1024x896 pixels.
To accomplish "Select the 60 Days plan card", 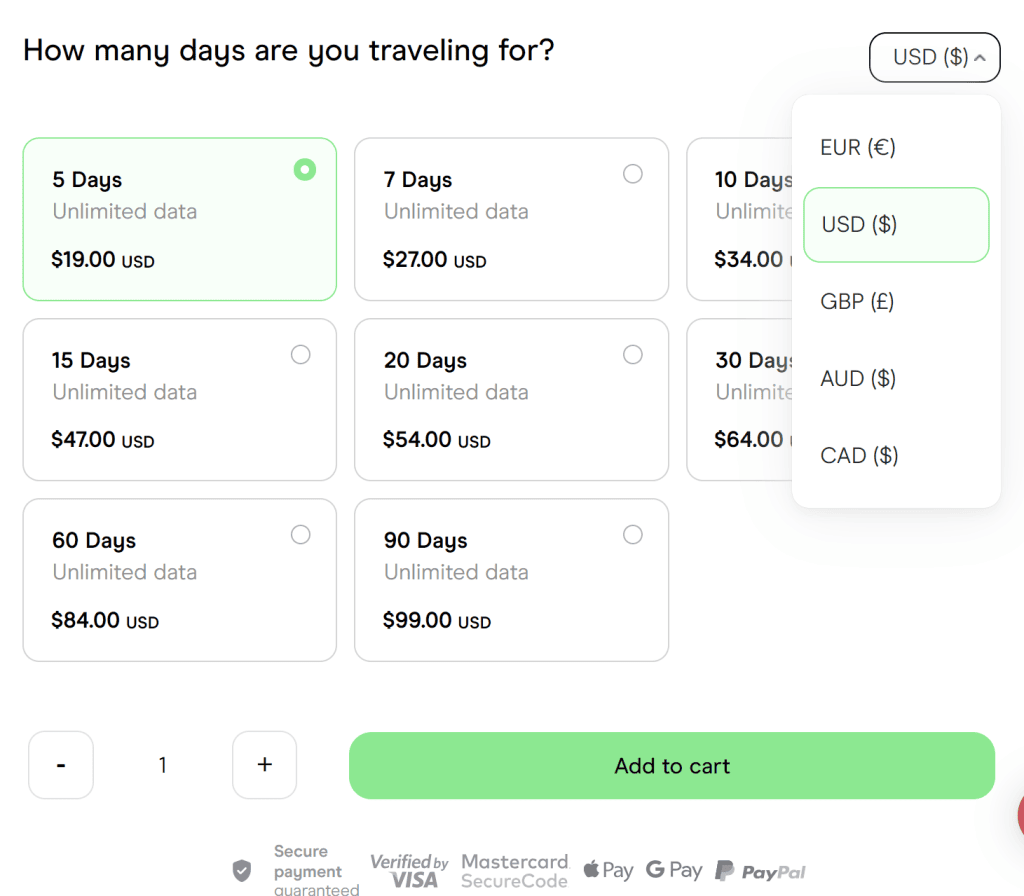I will point(179,580).
